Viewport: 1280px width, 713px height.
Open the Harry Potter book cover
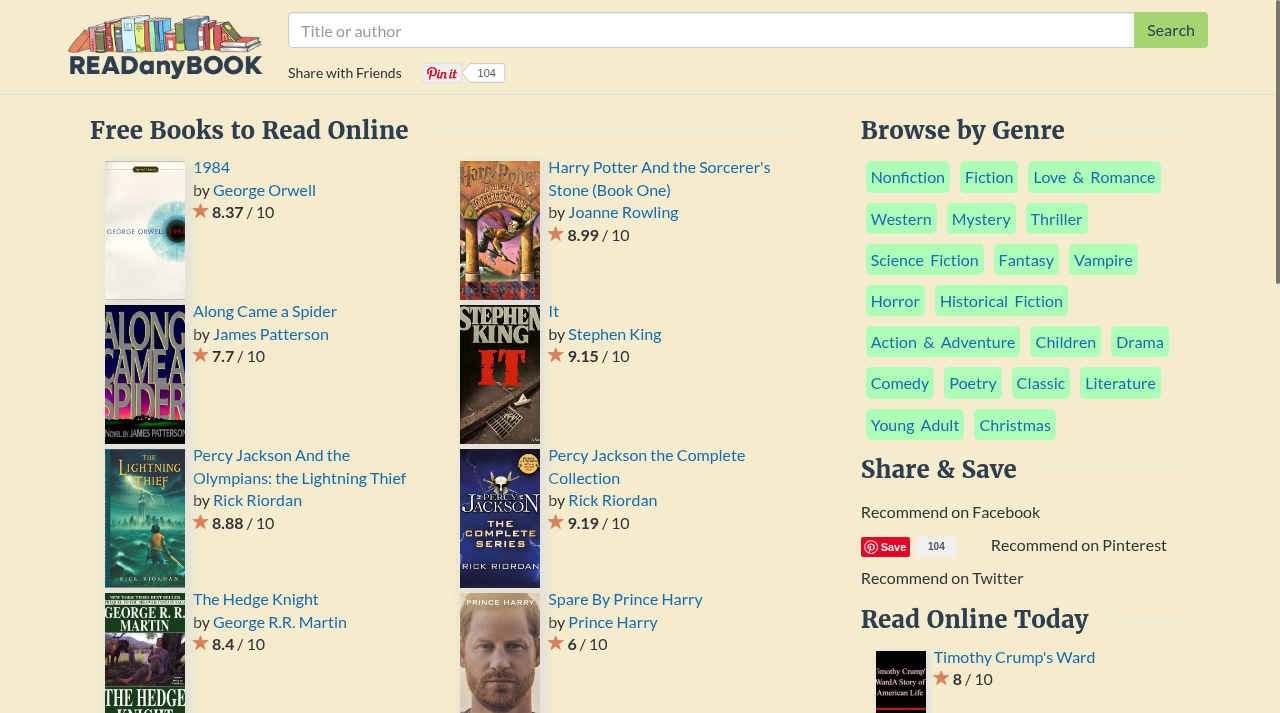click(500, 230)
